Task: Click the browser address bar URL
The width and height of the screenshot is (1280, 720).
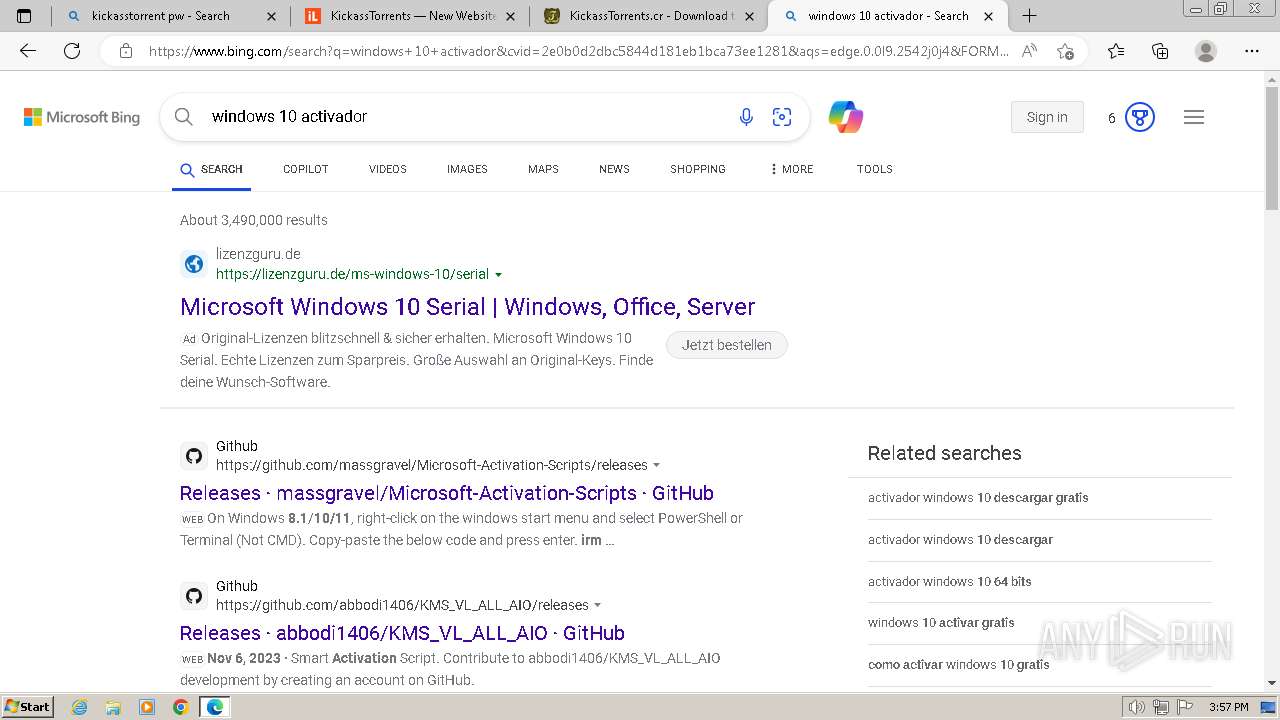Action: (x=578, y=51)
